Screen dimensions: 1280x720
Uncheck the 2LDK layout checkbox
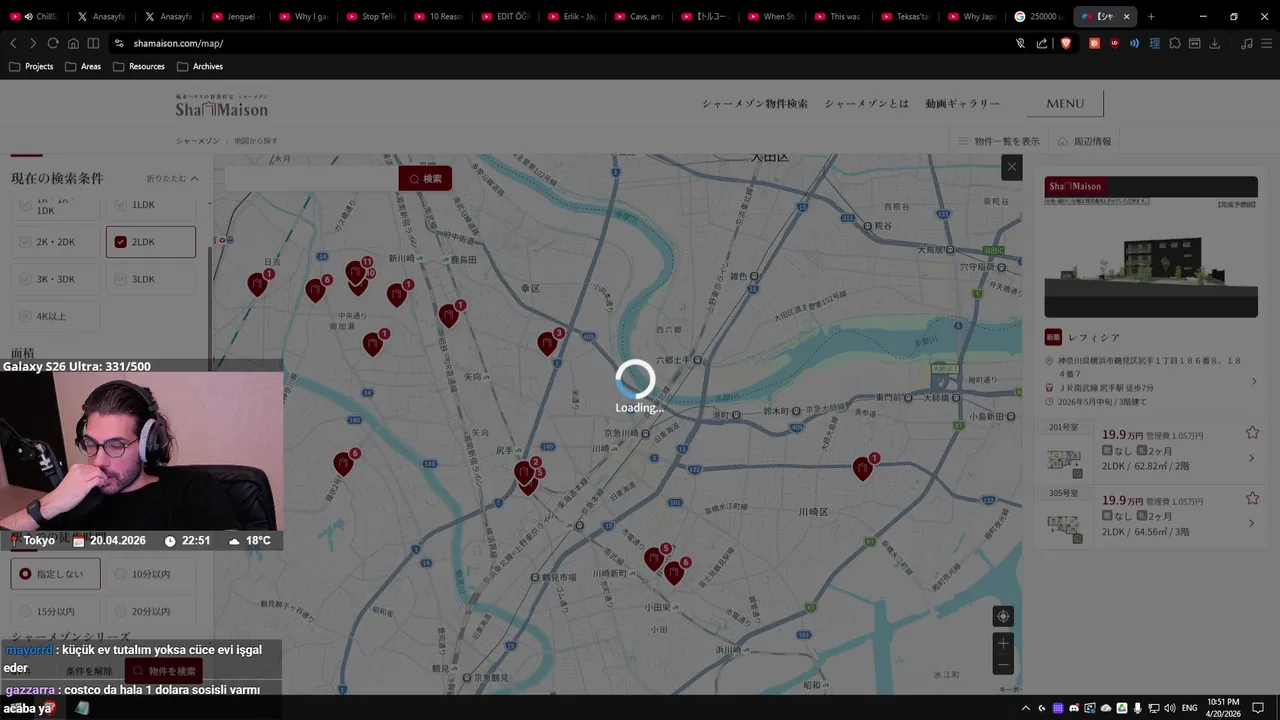pyautogui.click(x=121, y=242)
